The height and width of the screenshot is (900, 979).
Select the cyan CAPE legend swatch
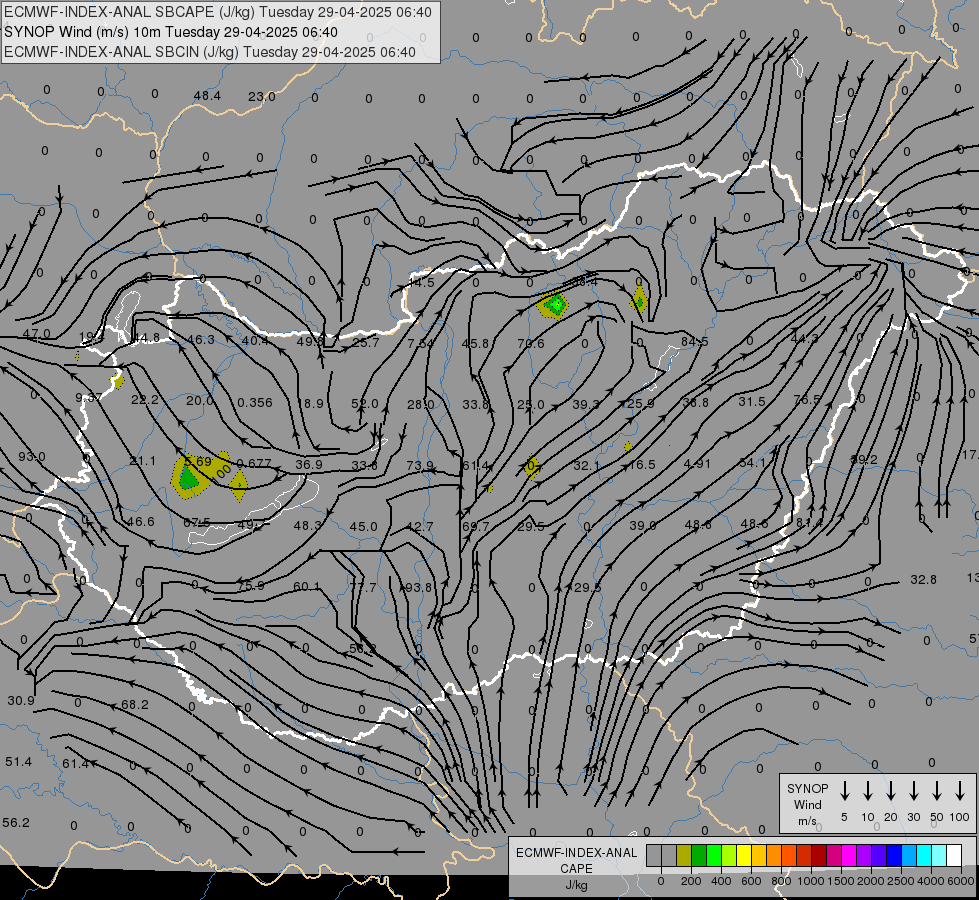(x=923, y=855)
